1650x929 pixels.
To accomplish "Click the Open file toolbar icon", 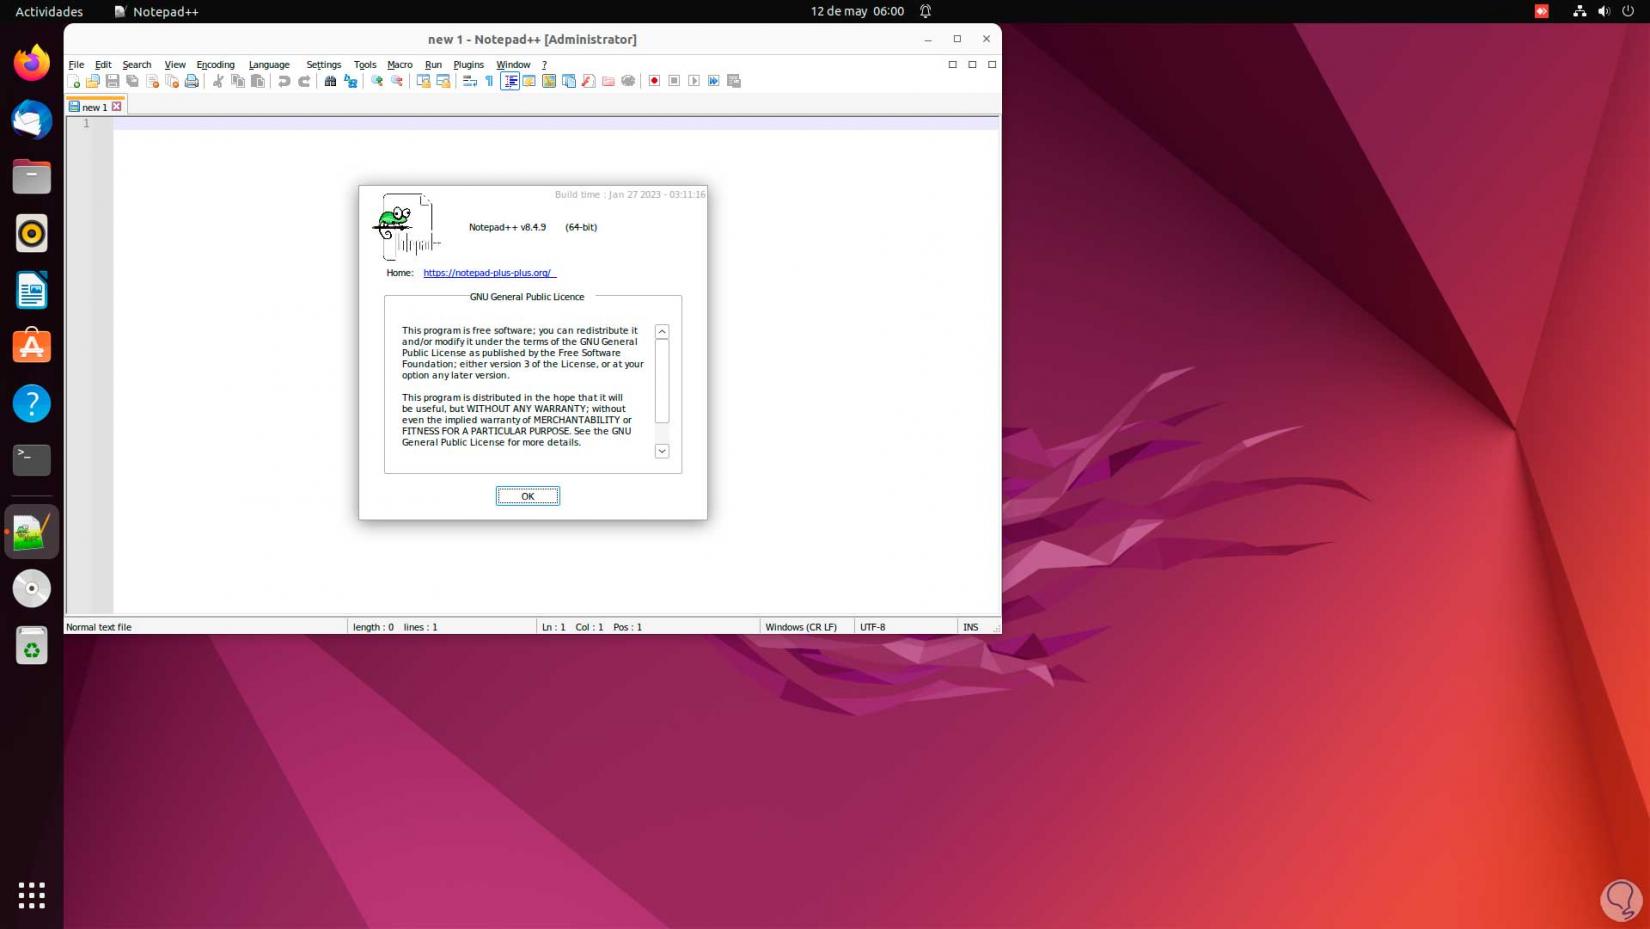I will click(x=93, y=81).
